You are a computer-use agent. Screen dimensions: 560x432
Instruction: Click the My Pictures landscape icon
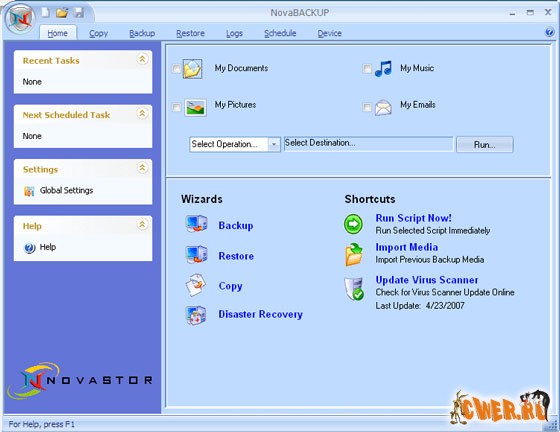(x=195, y=107)
